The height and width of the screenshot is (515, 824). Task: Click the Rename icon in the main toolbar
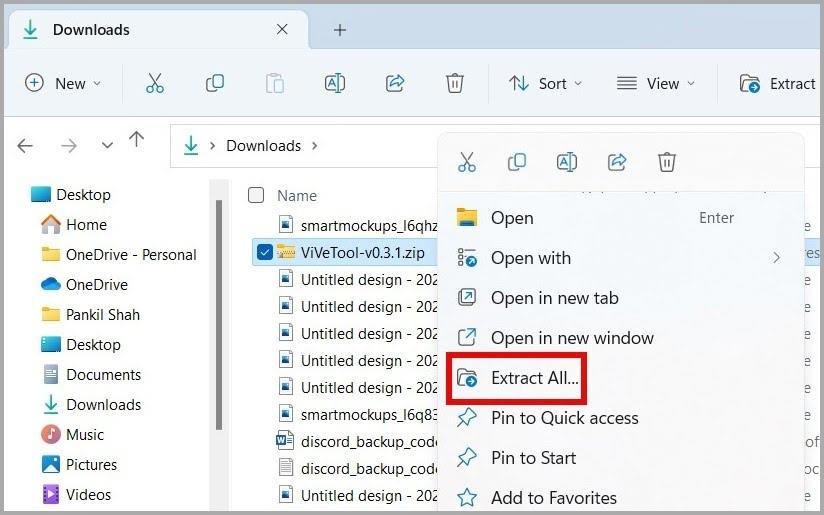(335, 83)
